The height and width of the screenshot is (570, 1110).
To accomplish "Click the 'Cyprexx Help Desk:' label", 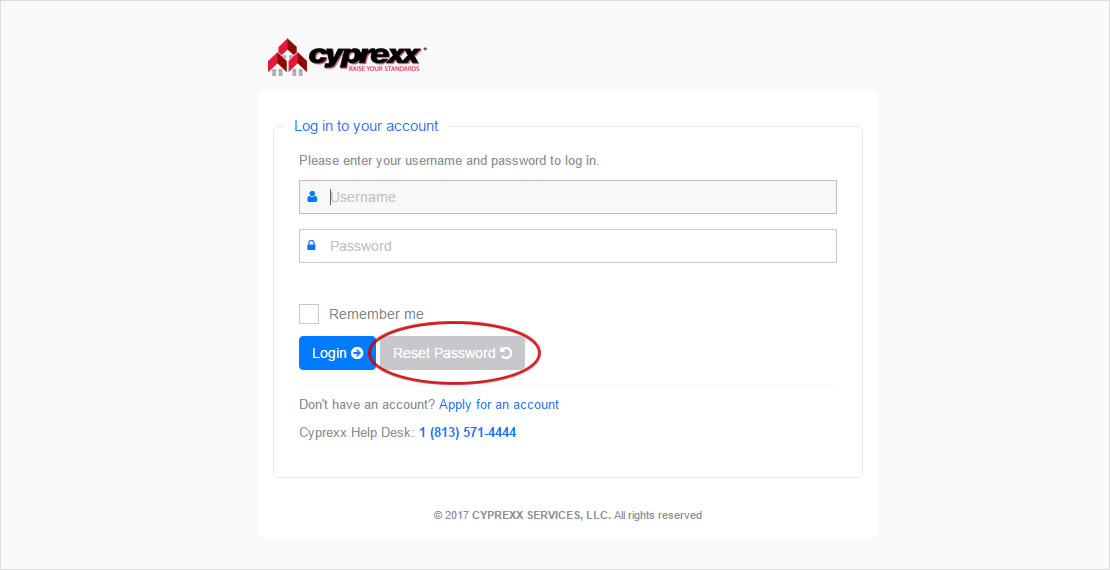I will [x=356, y=433].
